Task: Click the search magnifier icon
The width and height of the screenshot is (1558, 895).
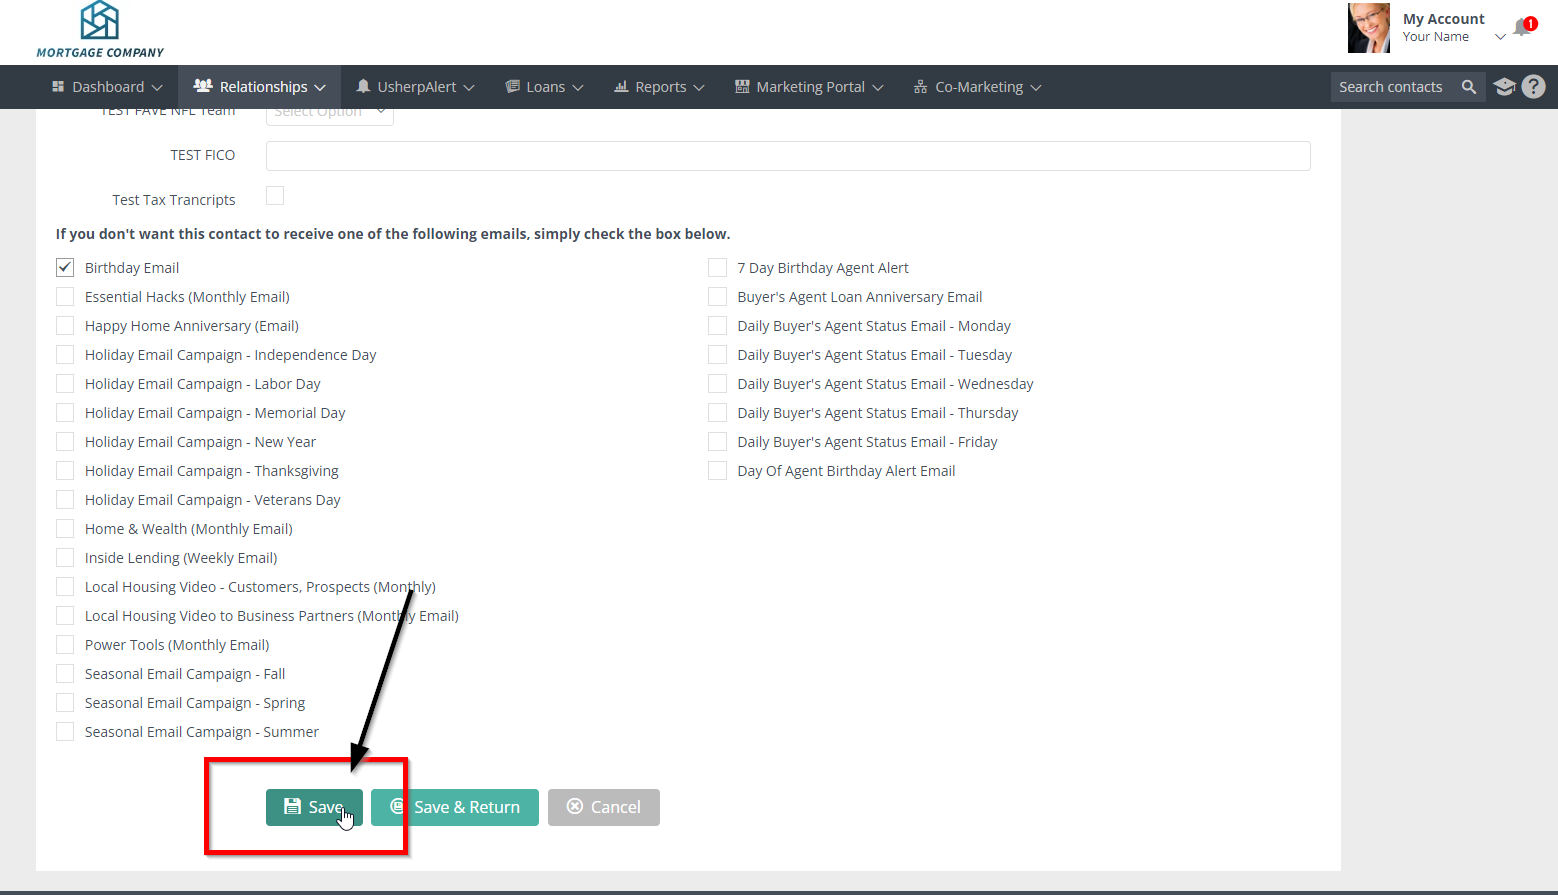Action: tap(1468, 87)
